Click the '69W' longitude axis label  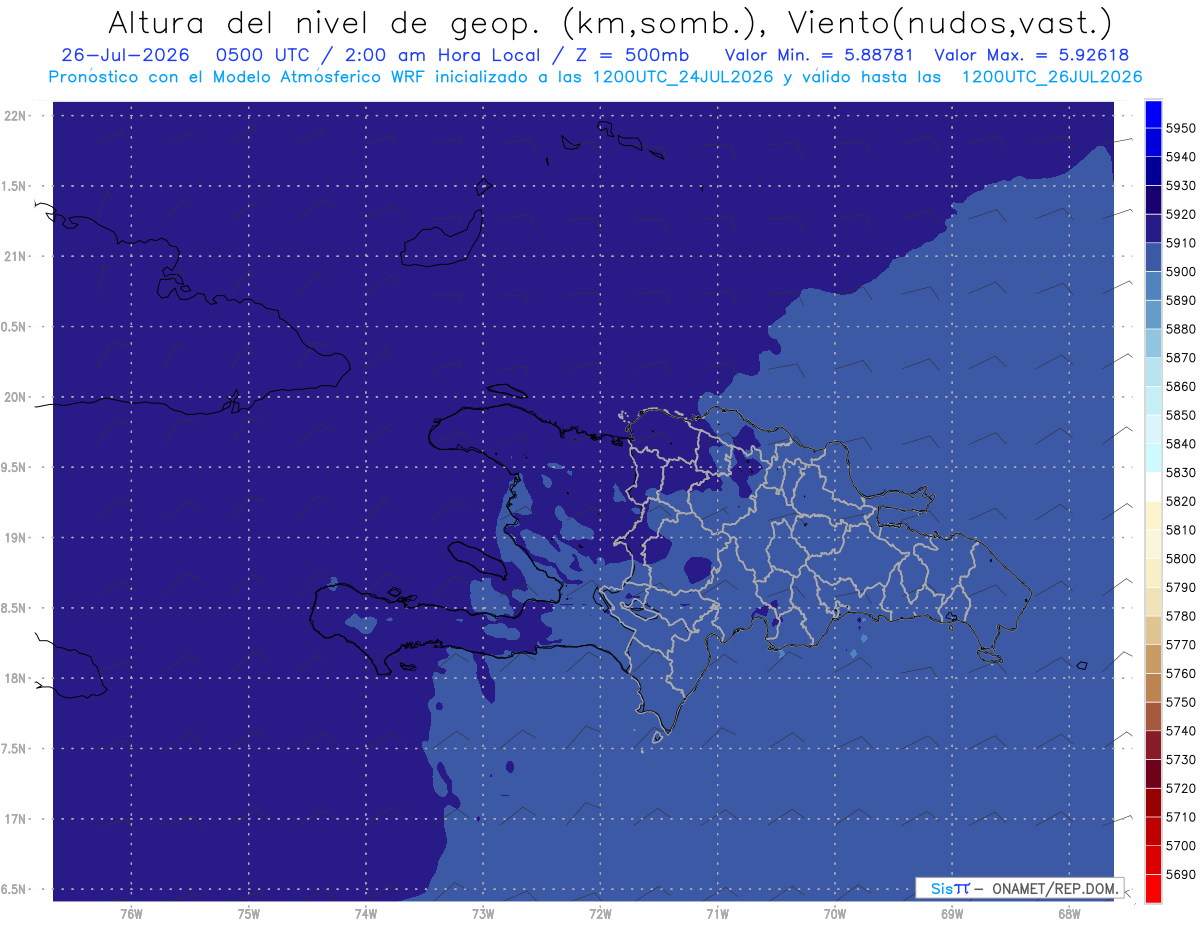coord(952,913)
